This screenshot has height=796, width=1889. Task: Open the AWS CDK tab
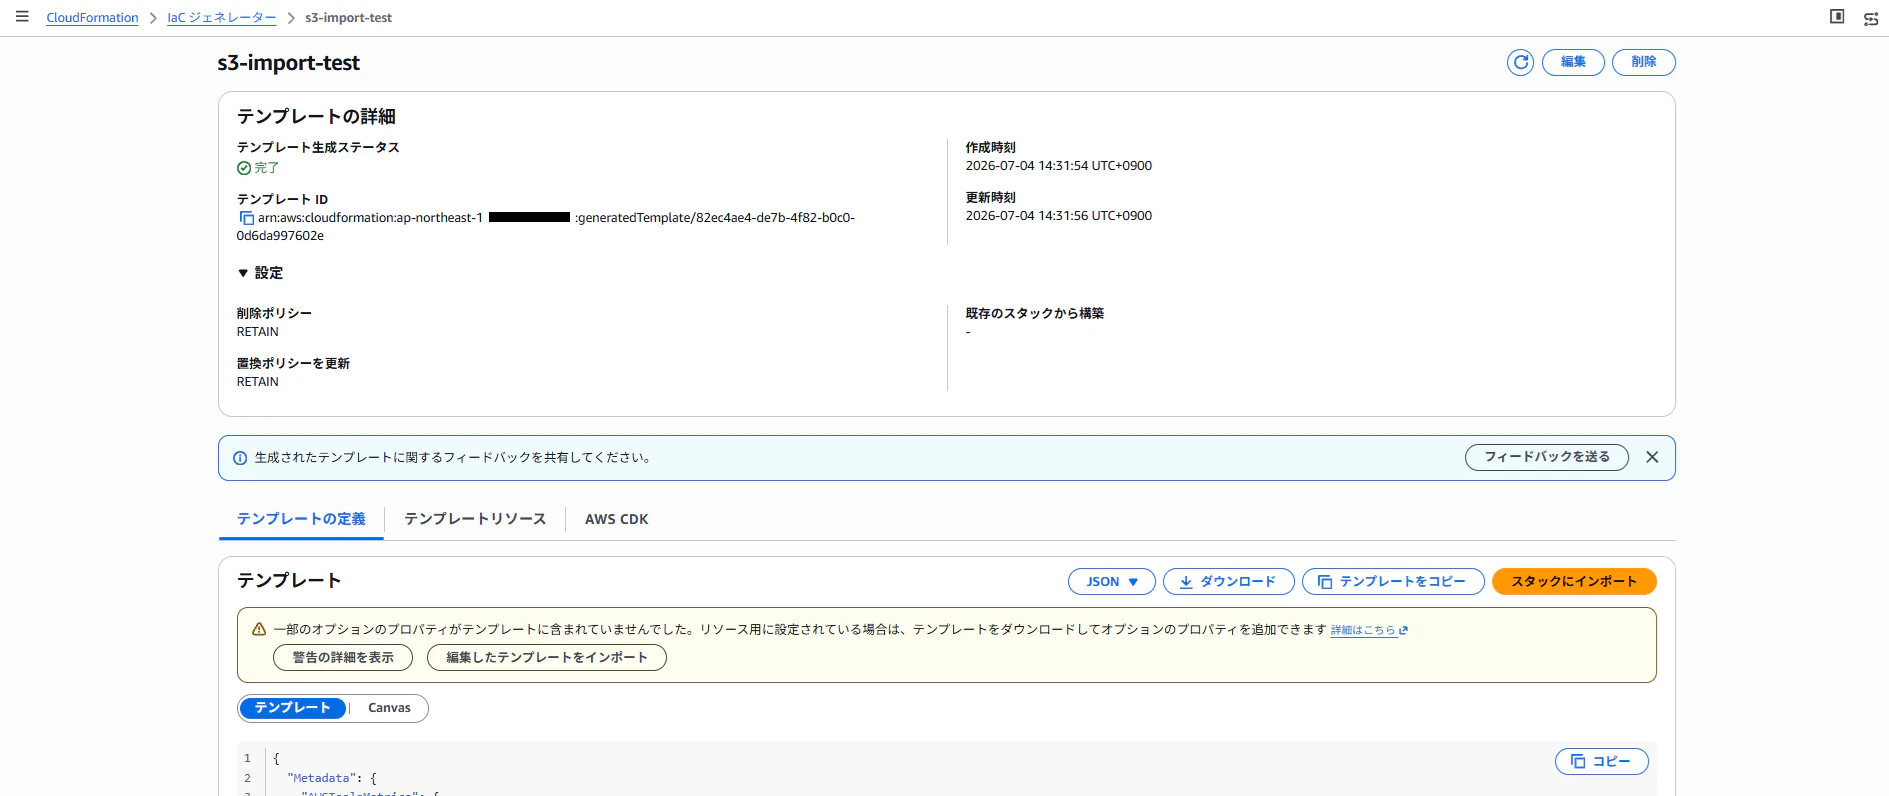point(617,519)
